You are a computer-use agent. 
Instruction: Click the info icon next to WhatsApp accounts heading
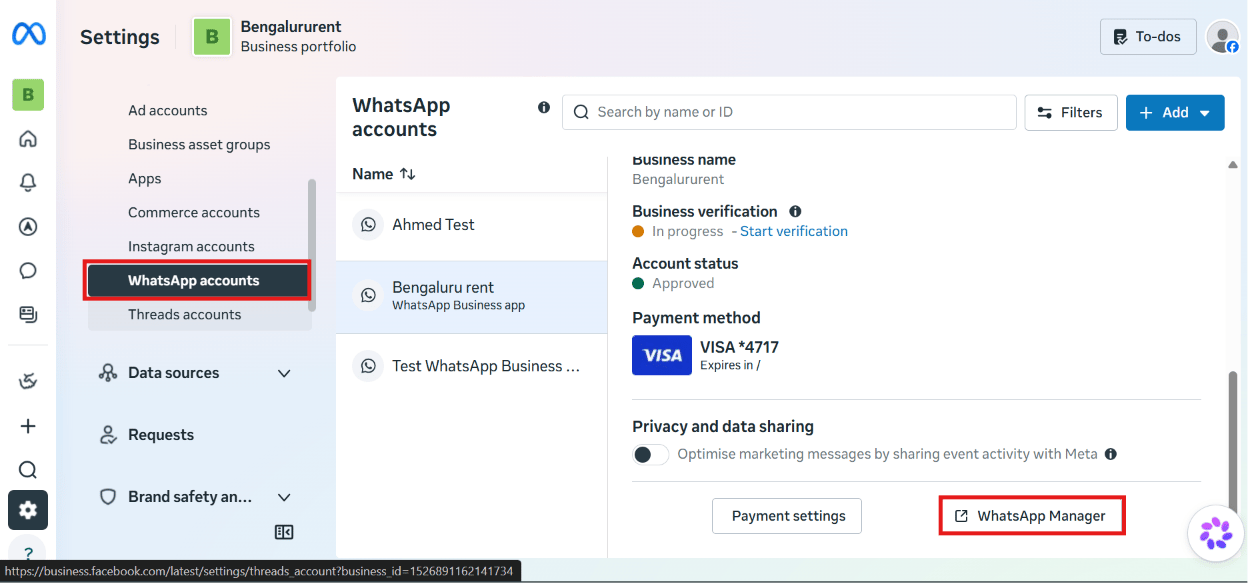pos(544,107)
